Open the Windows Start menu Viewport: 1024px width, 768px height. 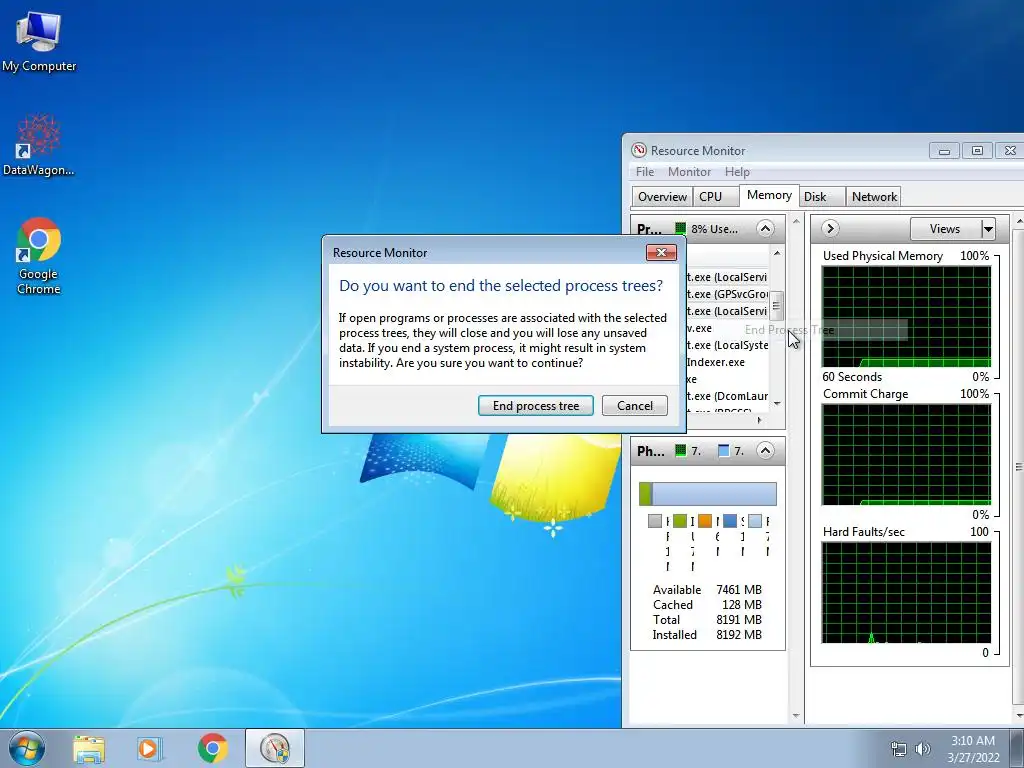click(x=27, y=748)
